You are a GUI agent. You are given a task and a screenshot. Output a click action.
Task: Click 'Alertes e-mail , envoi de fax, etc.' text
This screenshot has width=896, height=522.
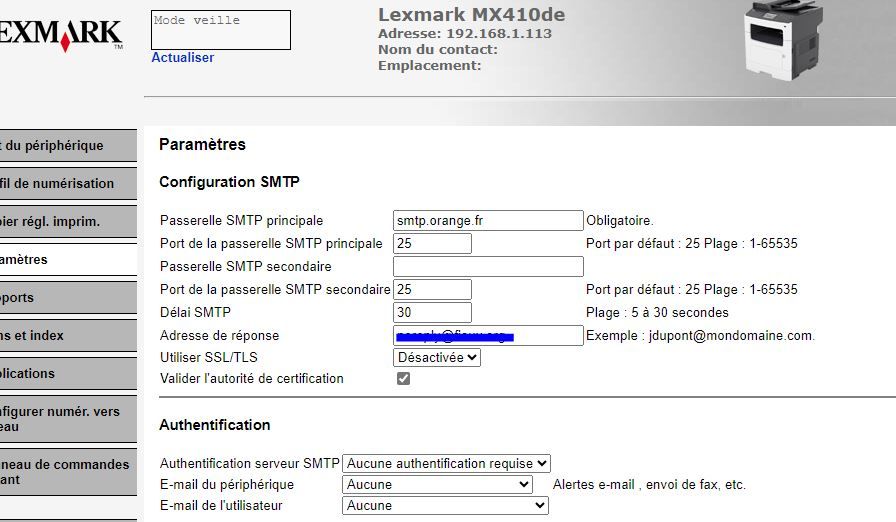coord(649,485)
